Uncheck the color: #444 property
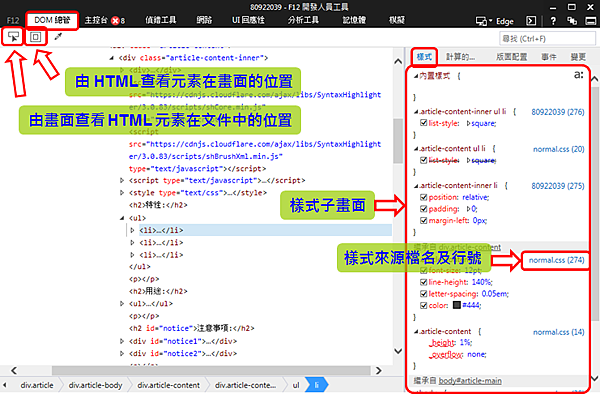The image size is (600, 394). pyautogui.click(x=423, y=305)
